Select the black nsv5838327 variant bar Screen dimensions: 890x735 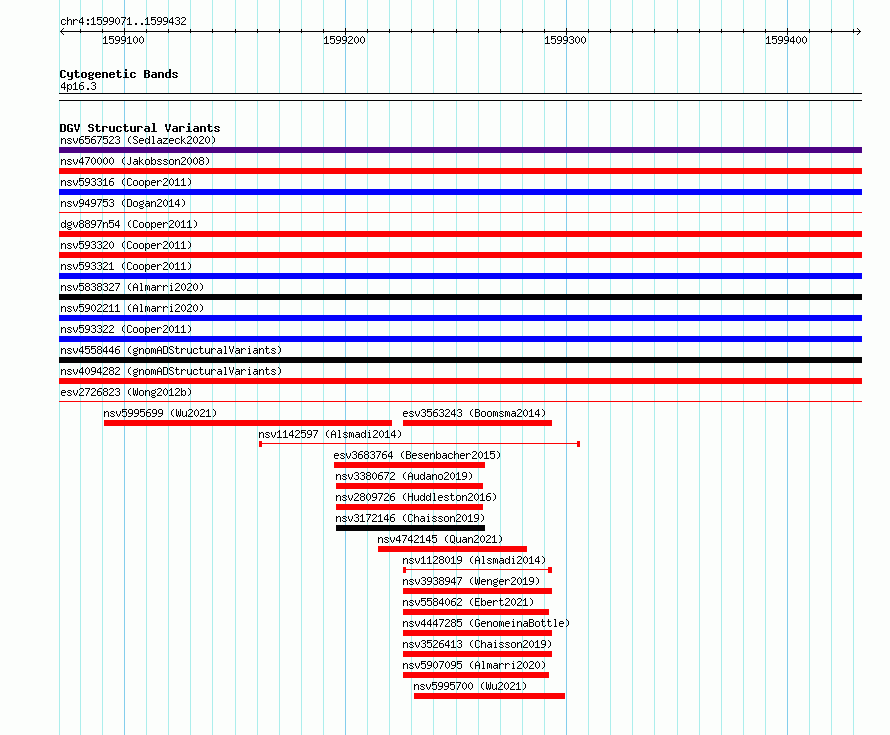(x=460, y=297)
